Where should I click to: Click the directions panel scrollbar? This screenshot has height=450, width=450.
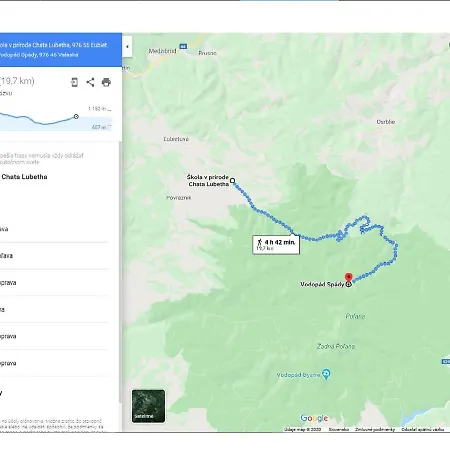[120, 272]
